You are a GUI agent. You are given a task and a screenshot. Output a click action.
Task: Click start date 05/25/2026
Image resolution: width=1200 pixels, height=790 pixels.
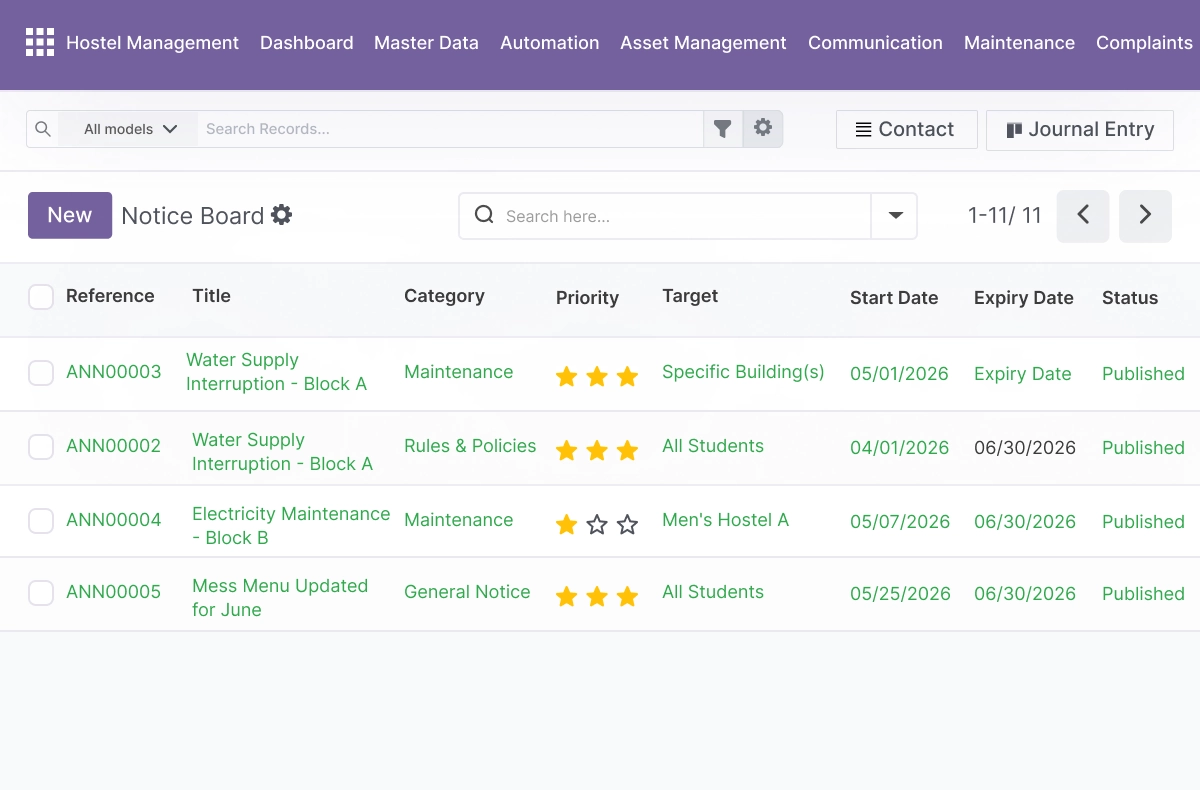click(900, 594)
